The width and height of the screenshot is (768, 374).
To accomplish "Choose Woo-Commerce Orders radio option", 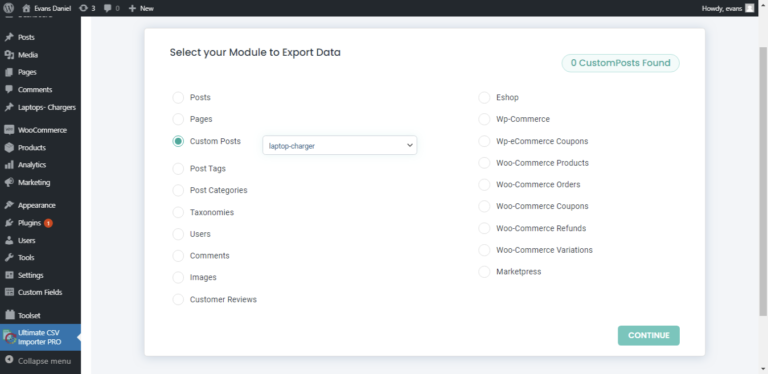I will (x=484, y=185).
